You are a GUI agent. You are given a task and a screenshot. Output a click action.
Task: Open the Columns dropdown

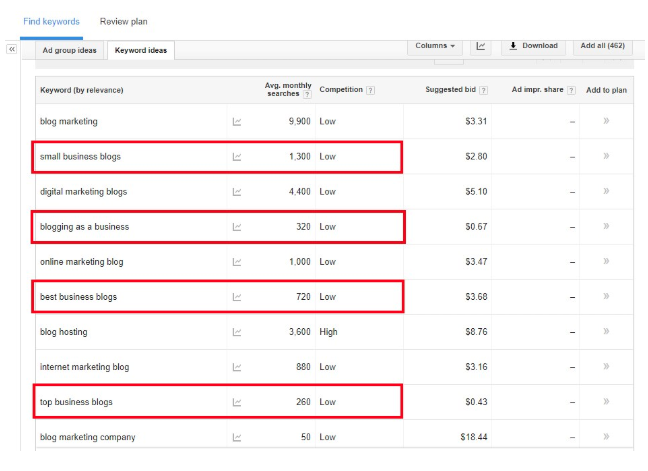[x=435, y=46]
